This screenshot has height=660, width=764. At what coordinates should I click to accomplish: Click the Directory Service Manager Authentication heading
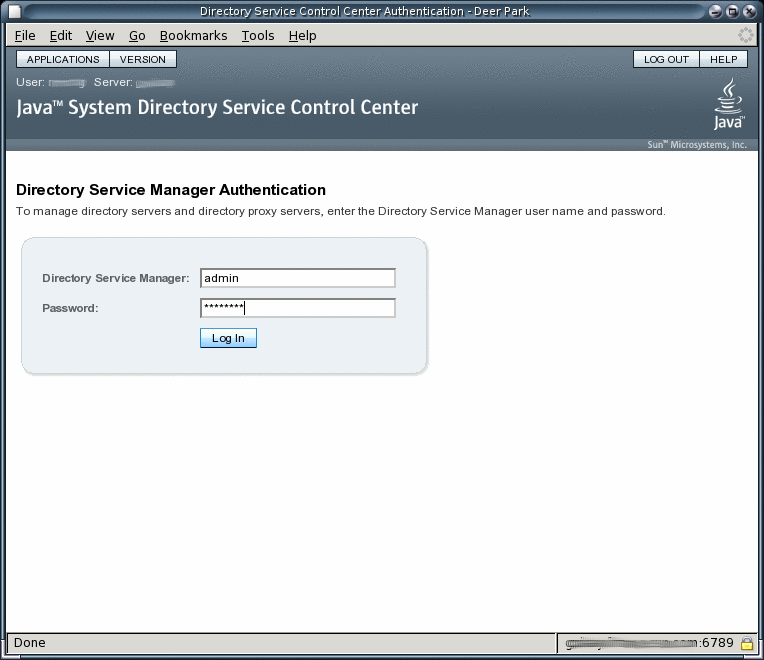click(171, 190)
